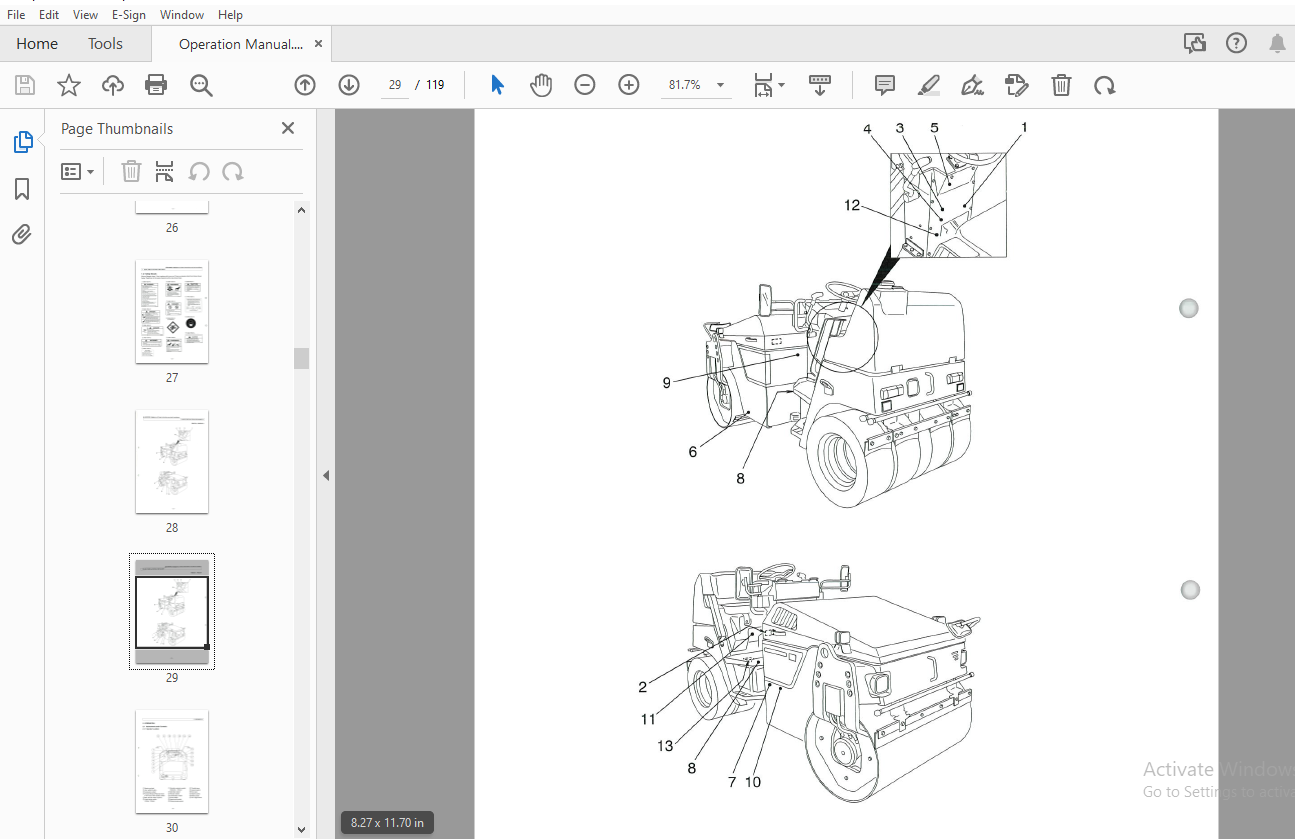
Task: Select page 27 thumbnail
Action: click(x=172, y=312)
